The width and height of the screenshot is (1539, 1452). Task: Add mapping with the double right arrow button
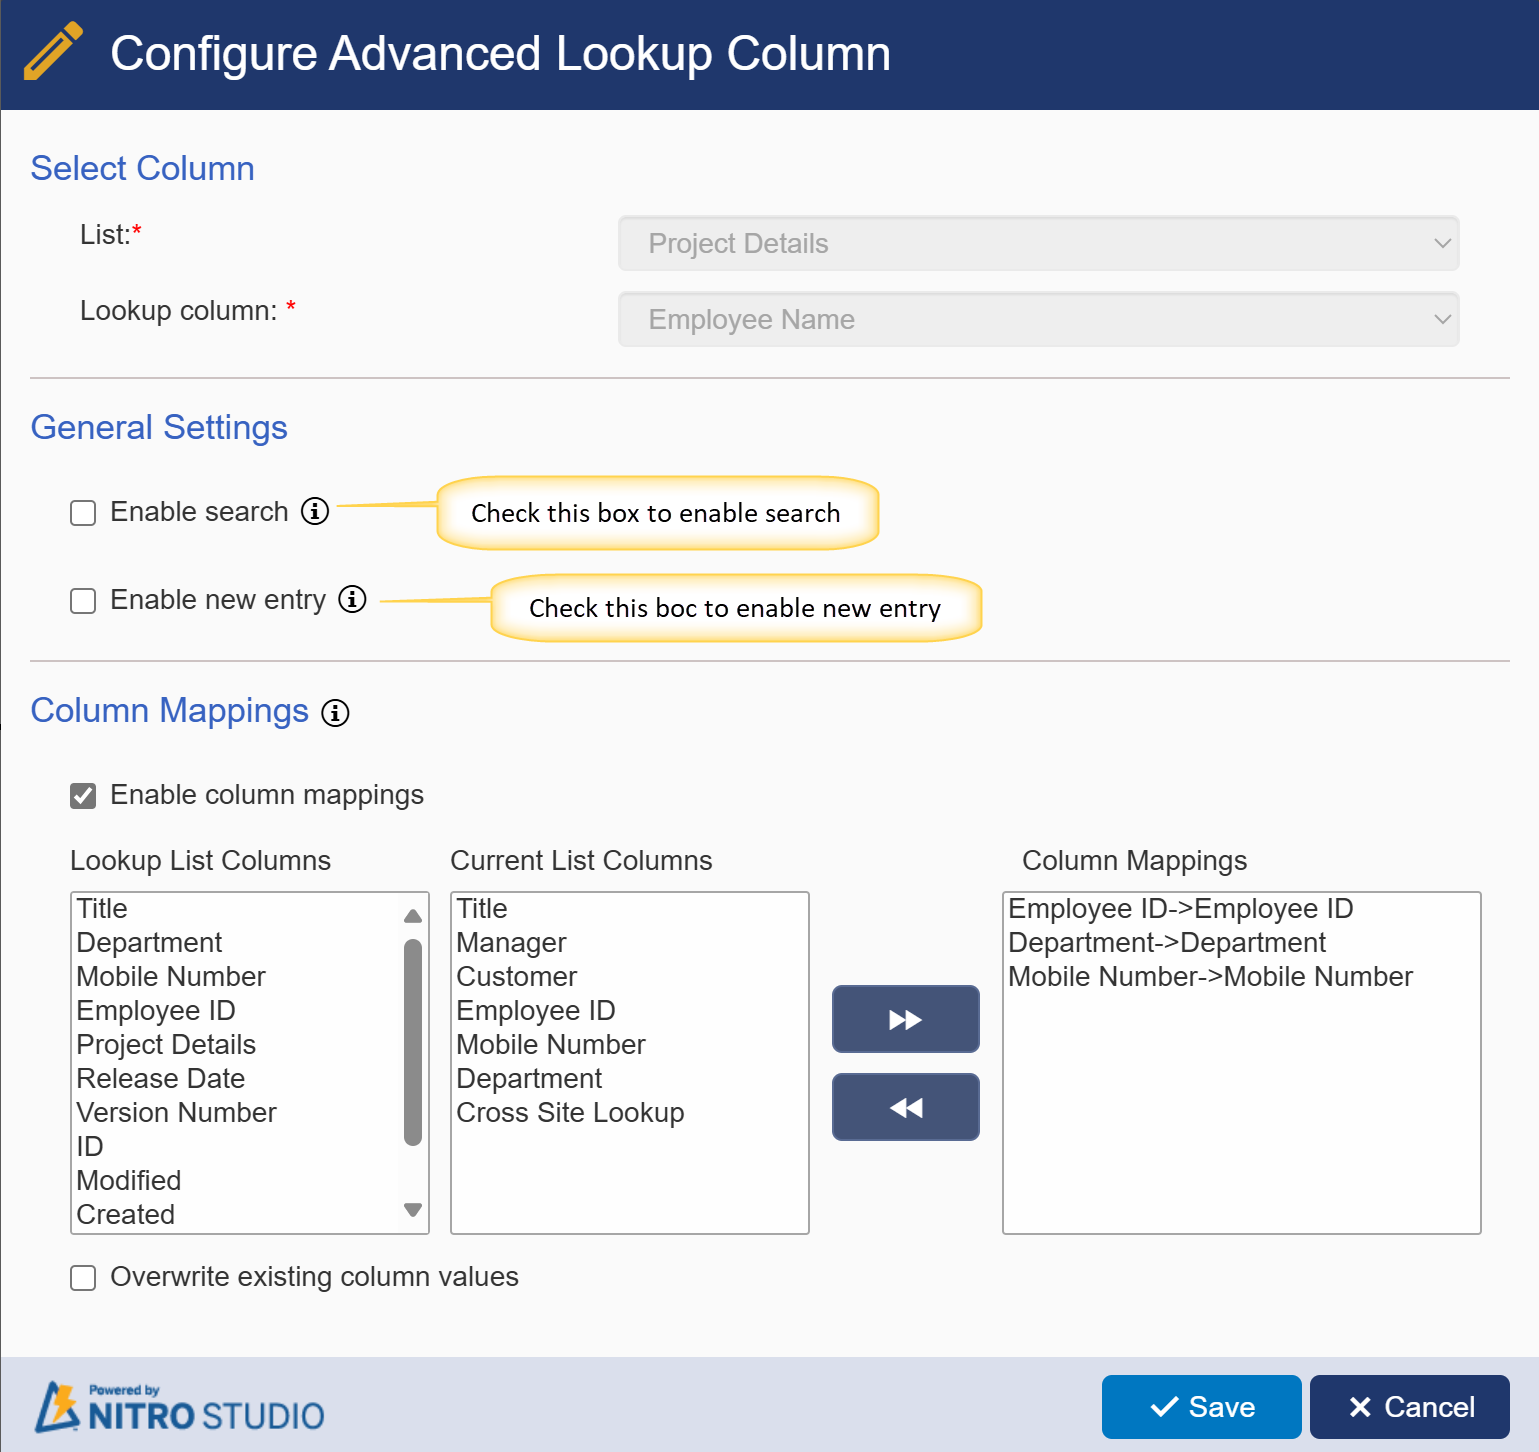point(906,1019)
